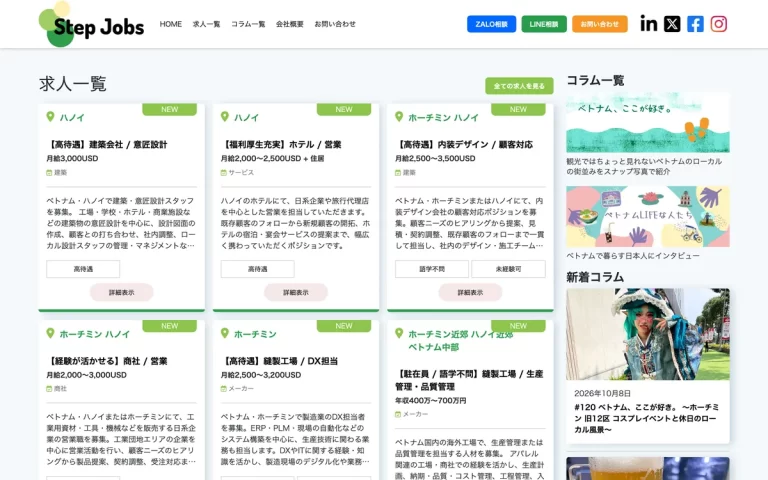
Task: Click date 2026年10月8日 in 新着コラム
Action: (x=602, y=393)
